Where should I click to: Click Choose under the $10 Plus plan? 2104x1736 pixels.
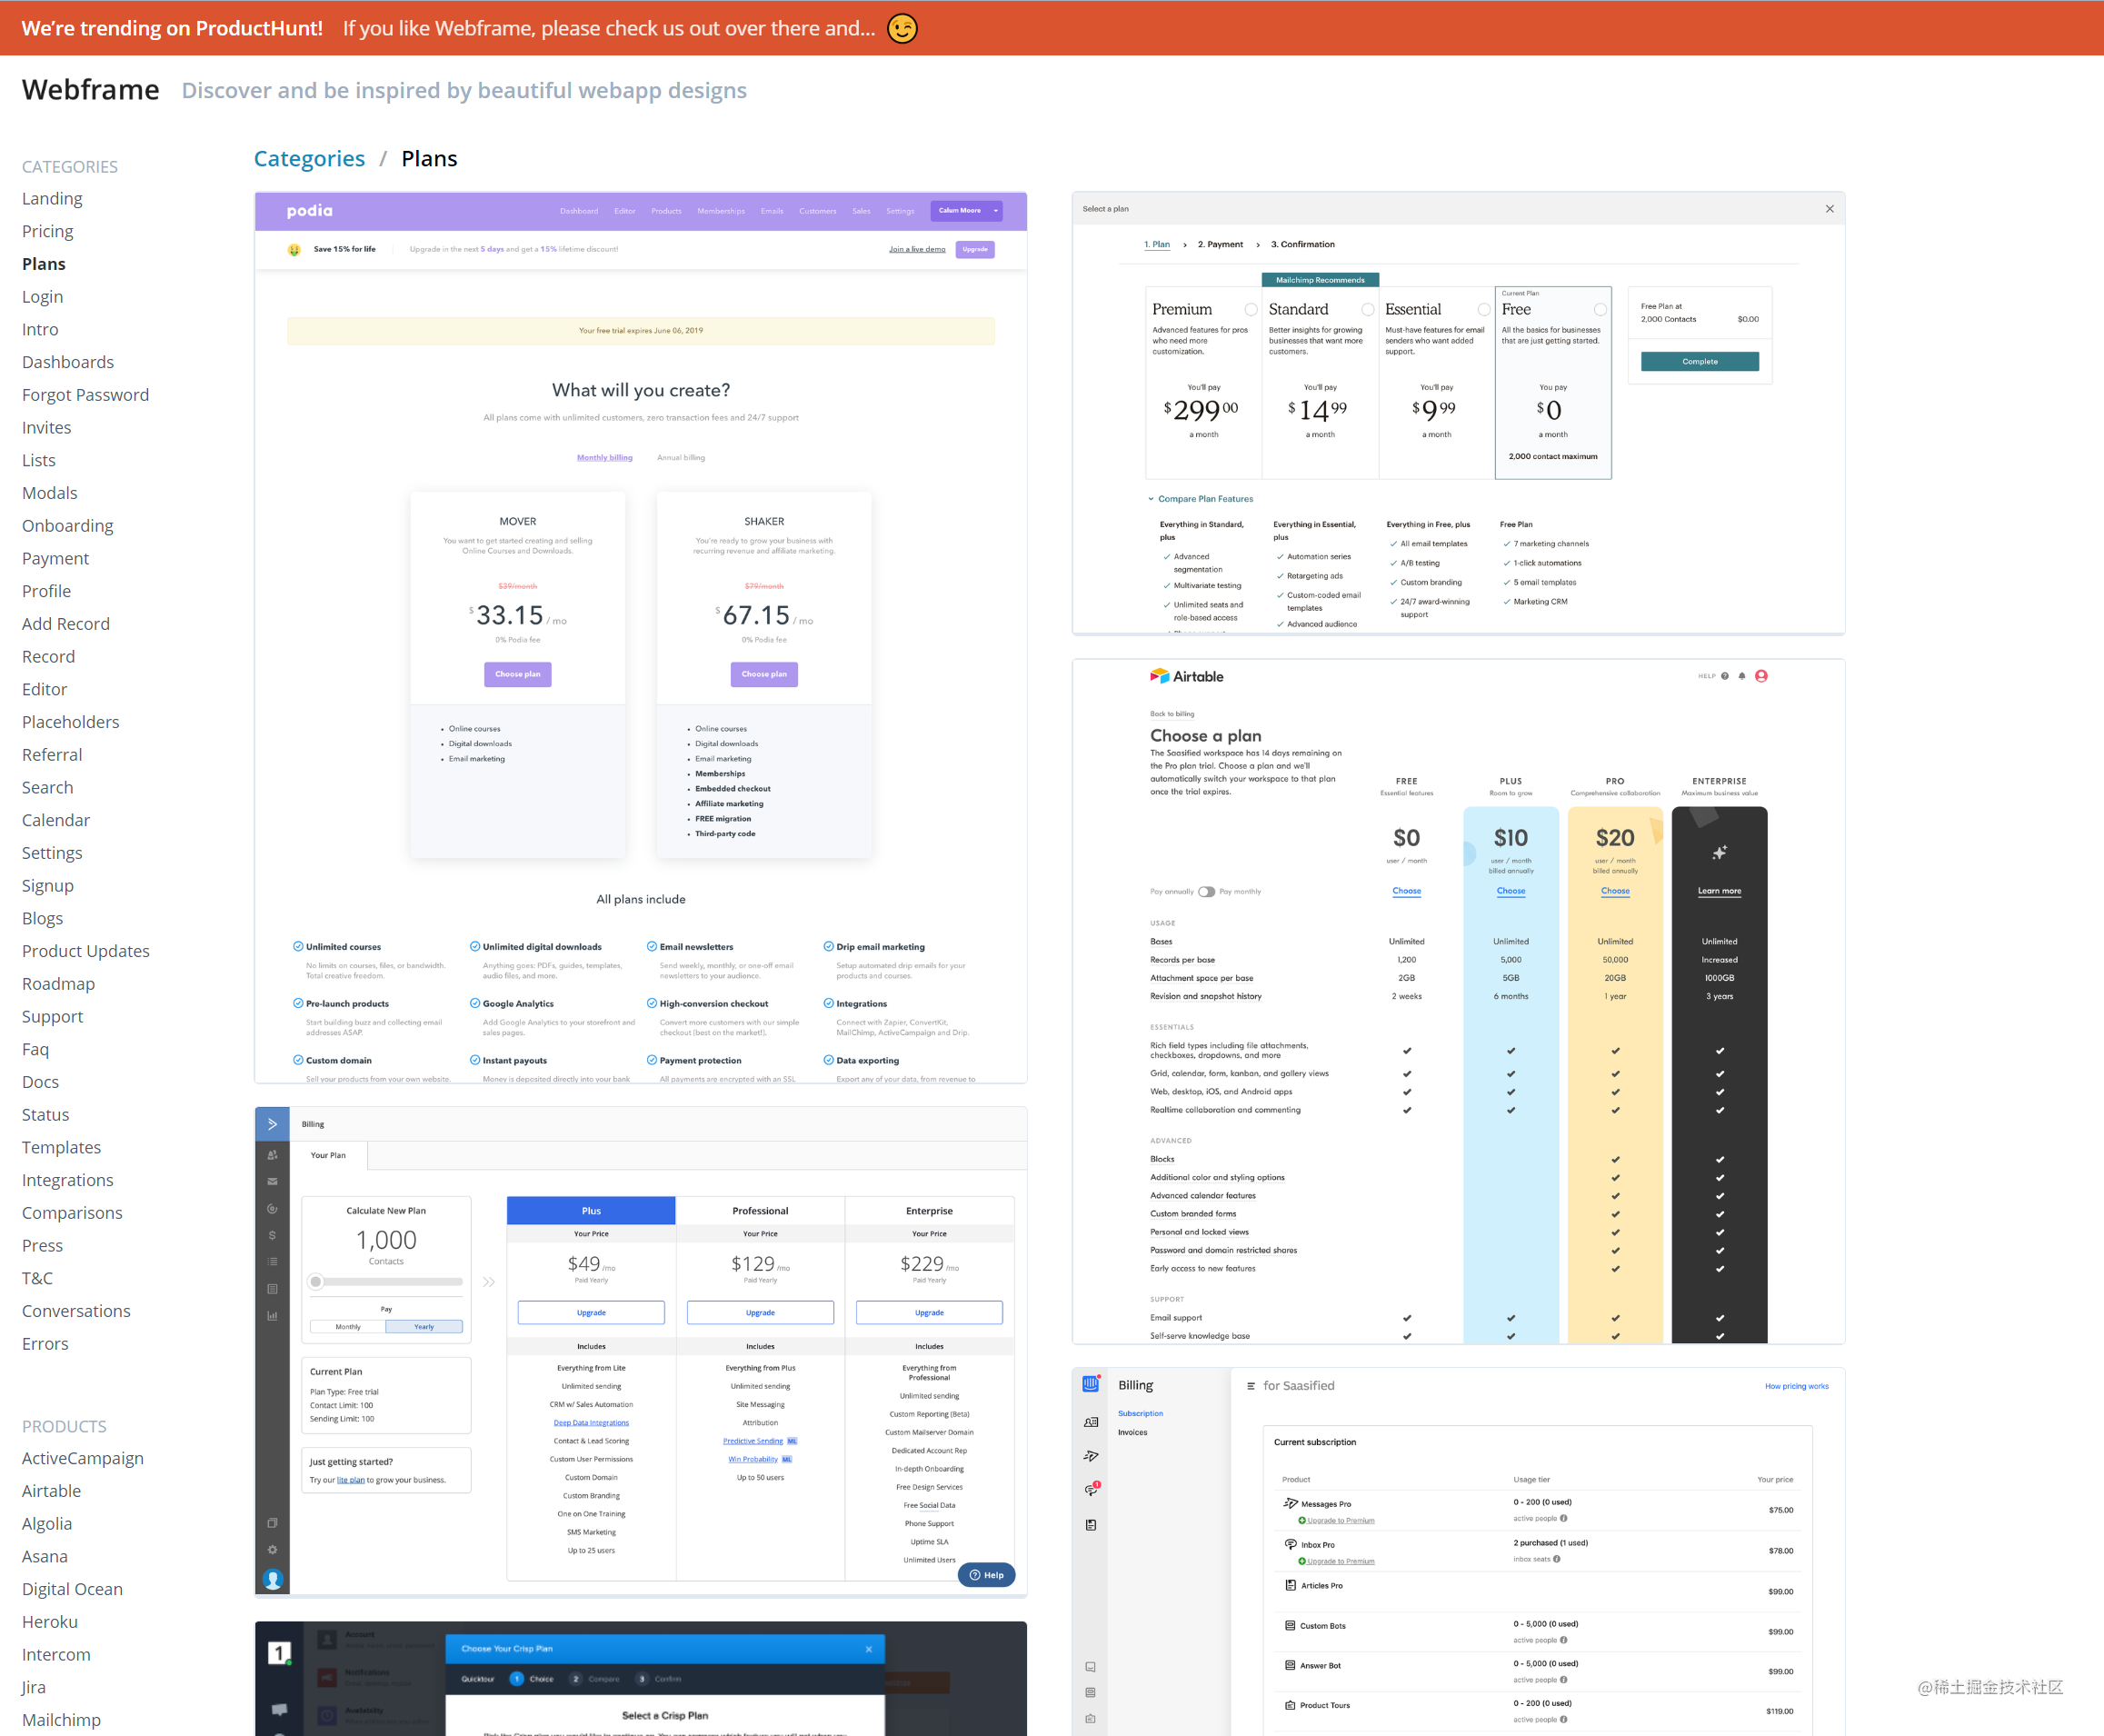(1511, 891)
